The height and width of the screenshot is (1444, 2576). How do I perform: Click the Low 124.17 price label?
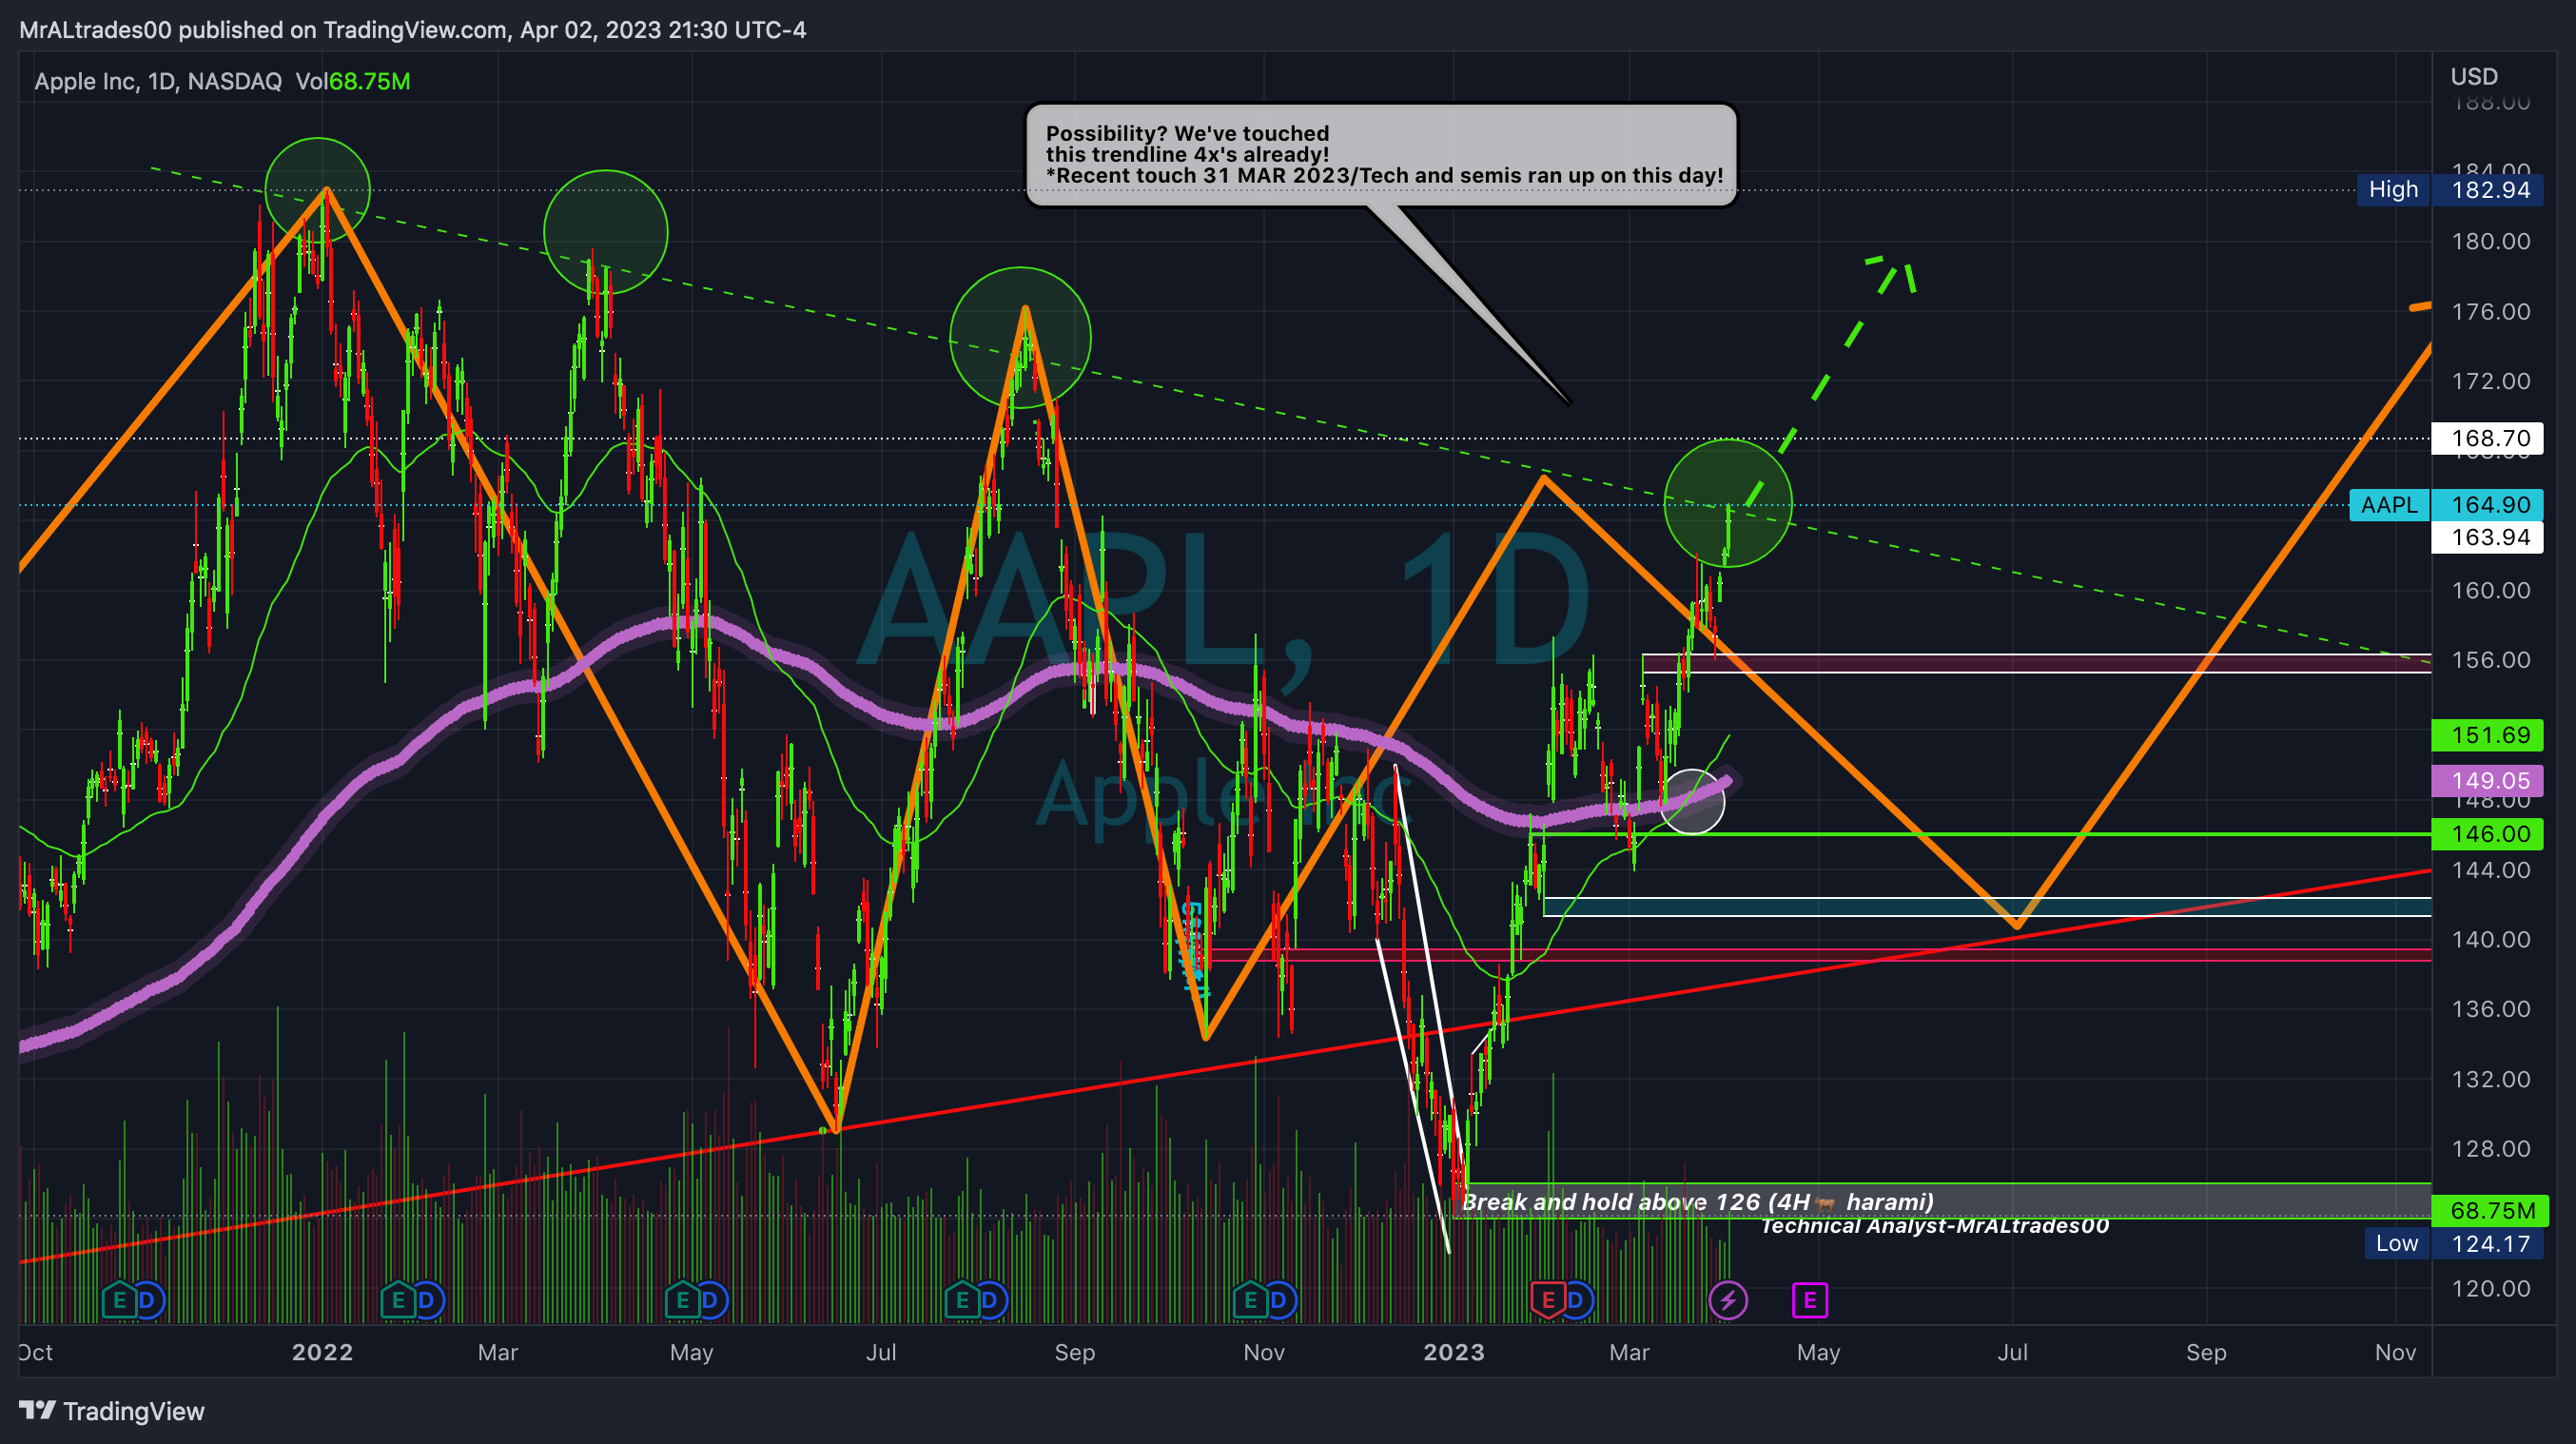2454,1244
